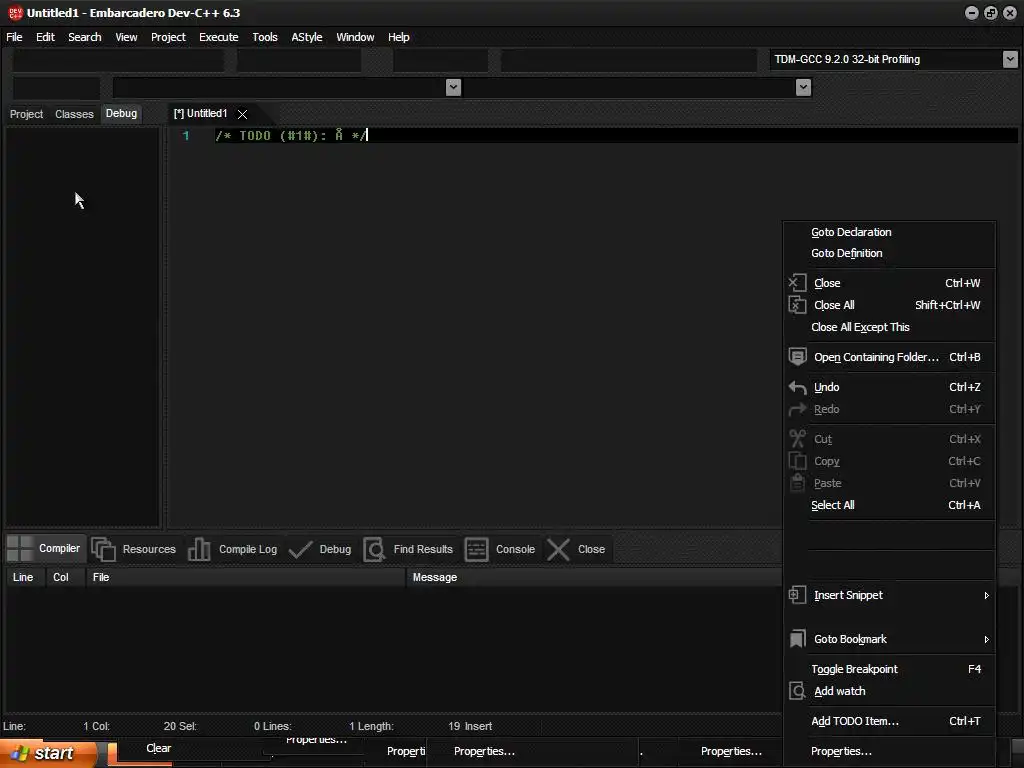Close the Untitled1 editor tab
Screen dimensions: 1024x768
pyautogui.click(x=242, y=114)
